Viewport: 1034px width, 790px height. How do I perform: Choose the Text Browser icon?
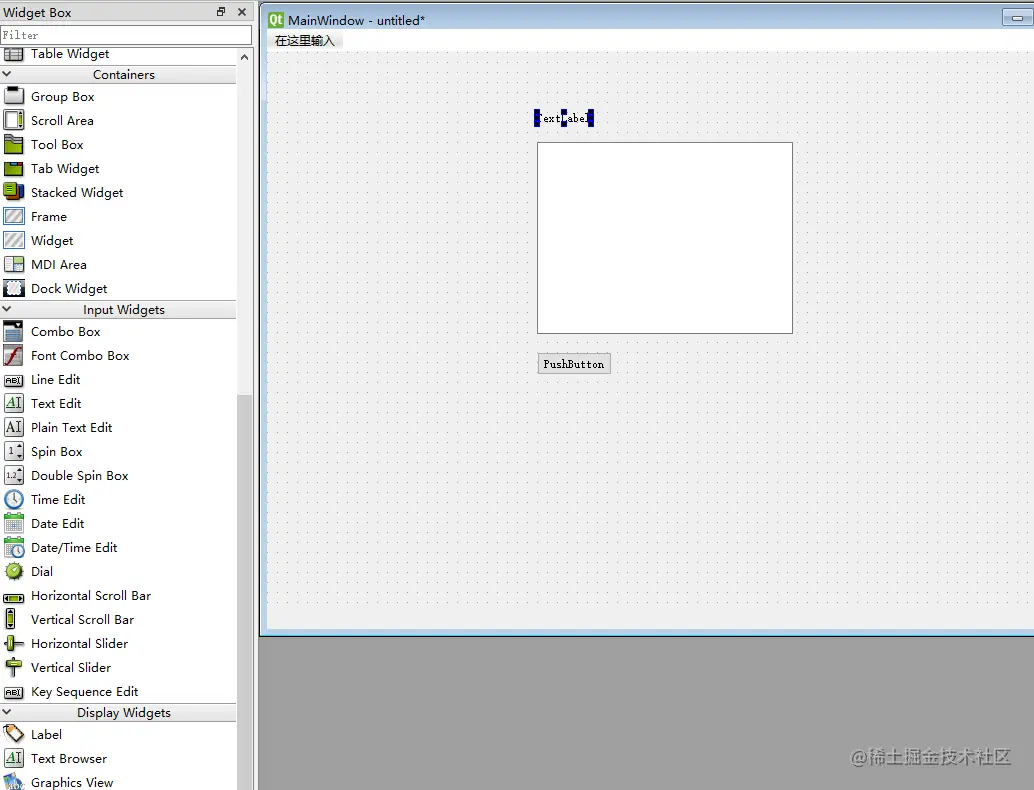(x=14, y=758)
